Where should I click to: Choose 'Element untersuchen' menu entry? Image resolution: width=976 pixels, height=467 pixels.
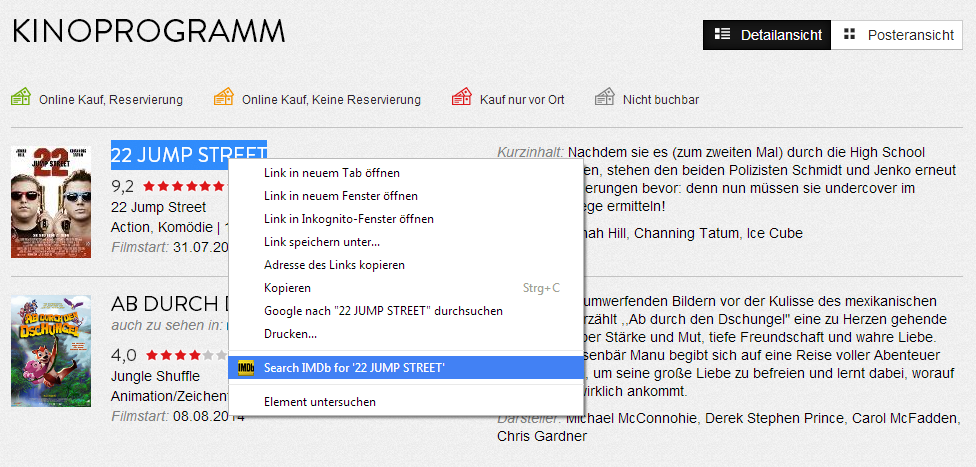point(406,402)
